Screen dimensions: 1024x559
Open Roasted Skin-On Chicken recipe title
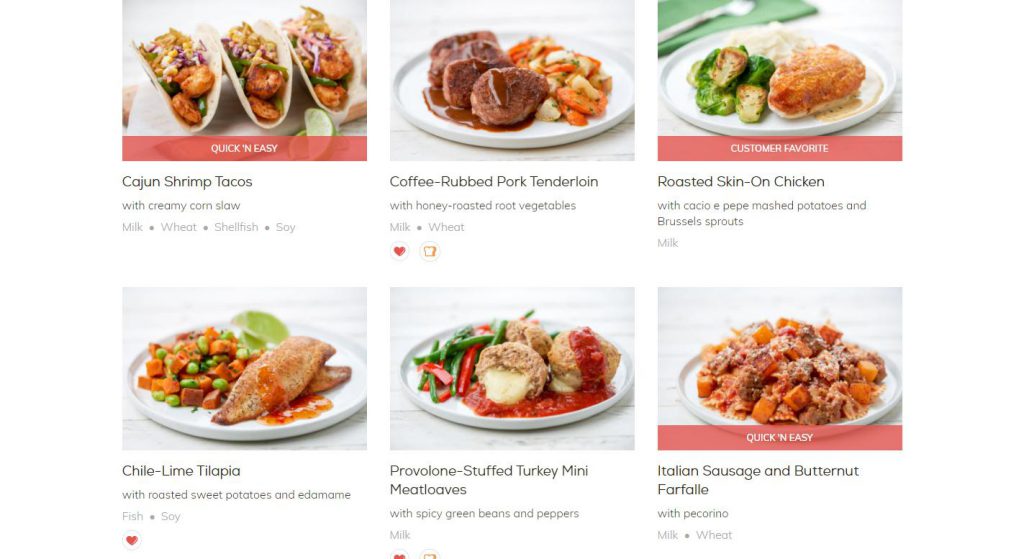[x=741, y=182]
